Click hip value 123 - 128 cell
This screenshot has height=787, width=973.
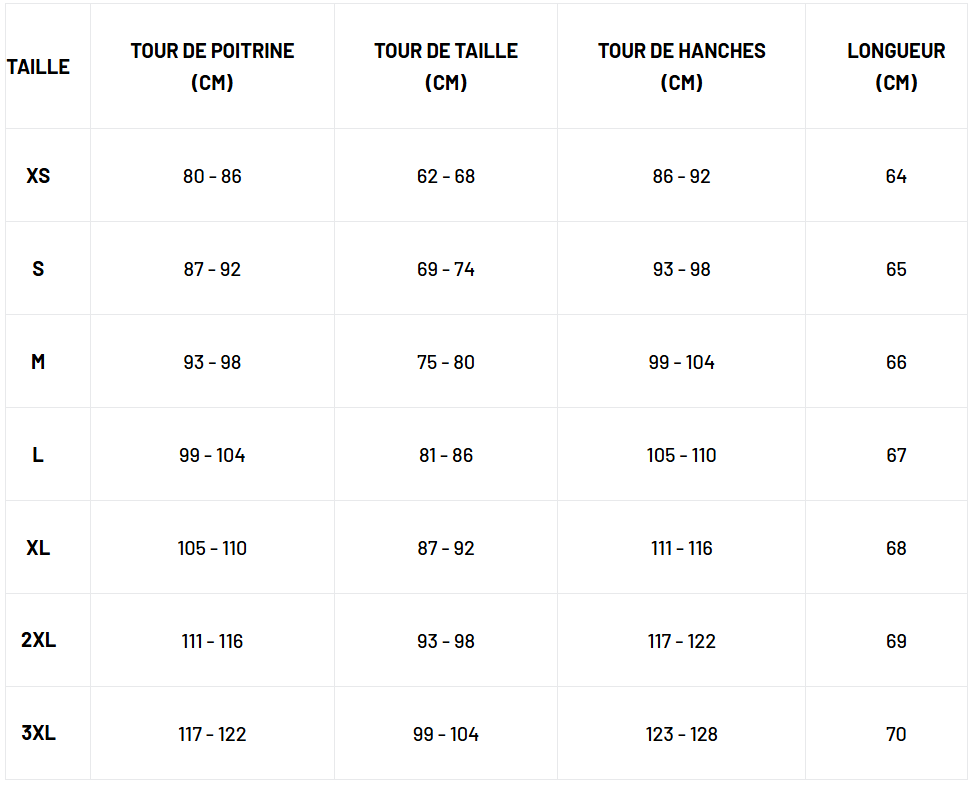pyautogui.click(x=682, y=734)
